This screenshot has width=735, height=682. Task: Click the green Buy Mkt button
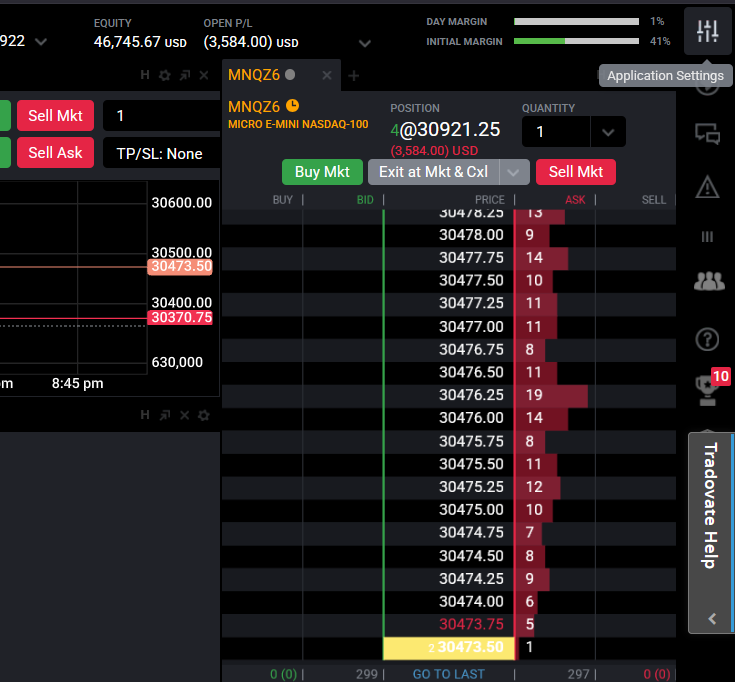pos(322,172)
